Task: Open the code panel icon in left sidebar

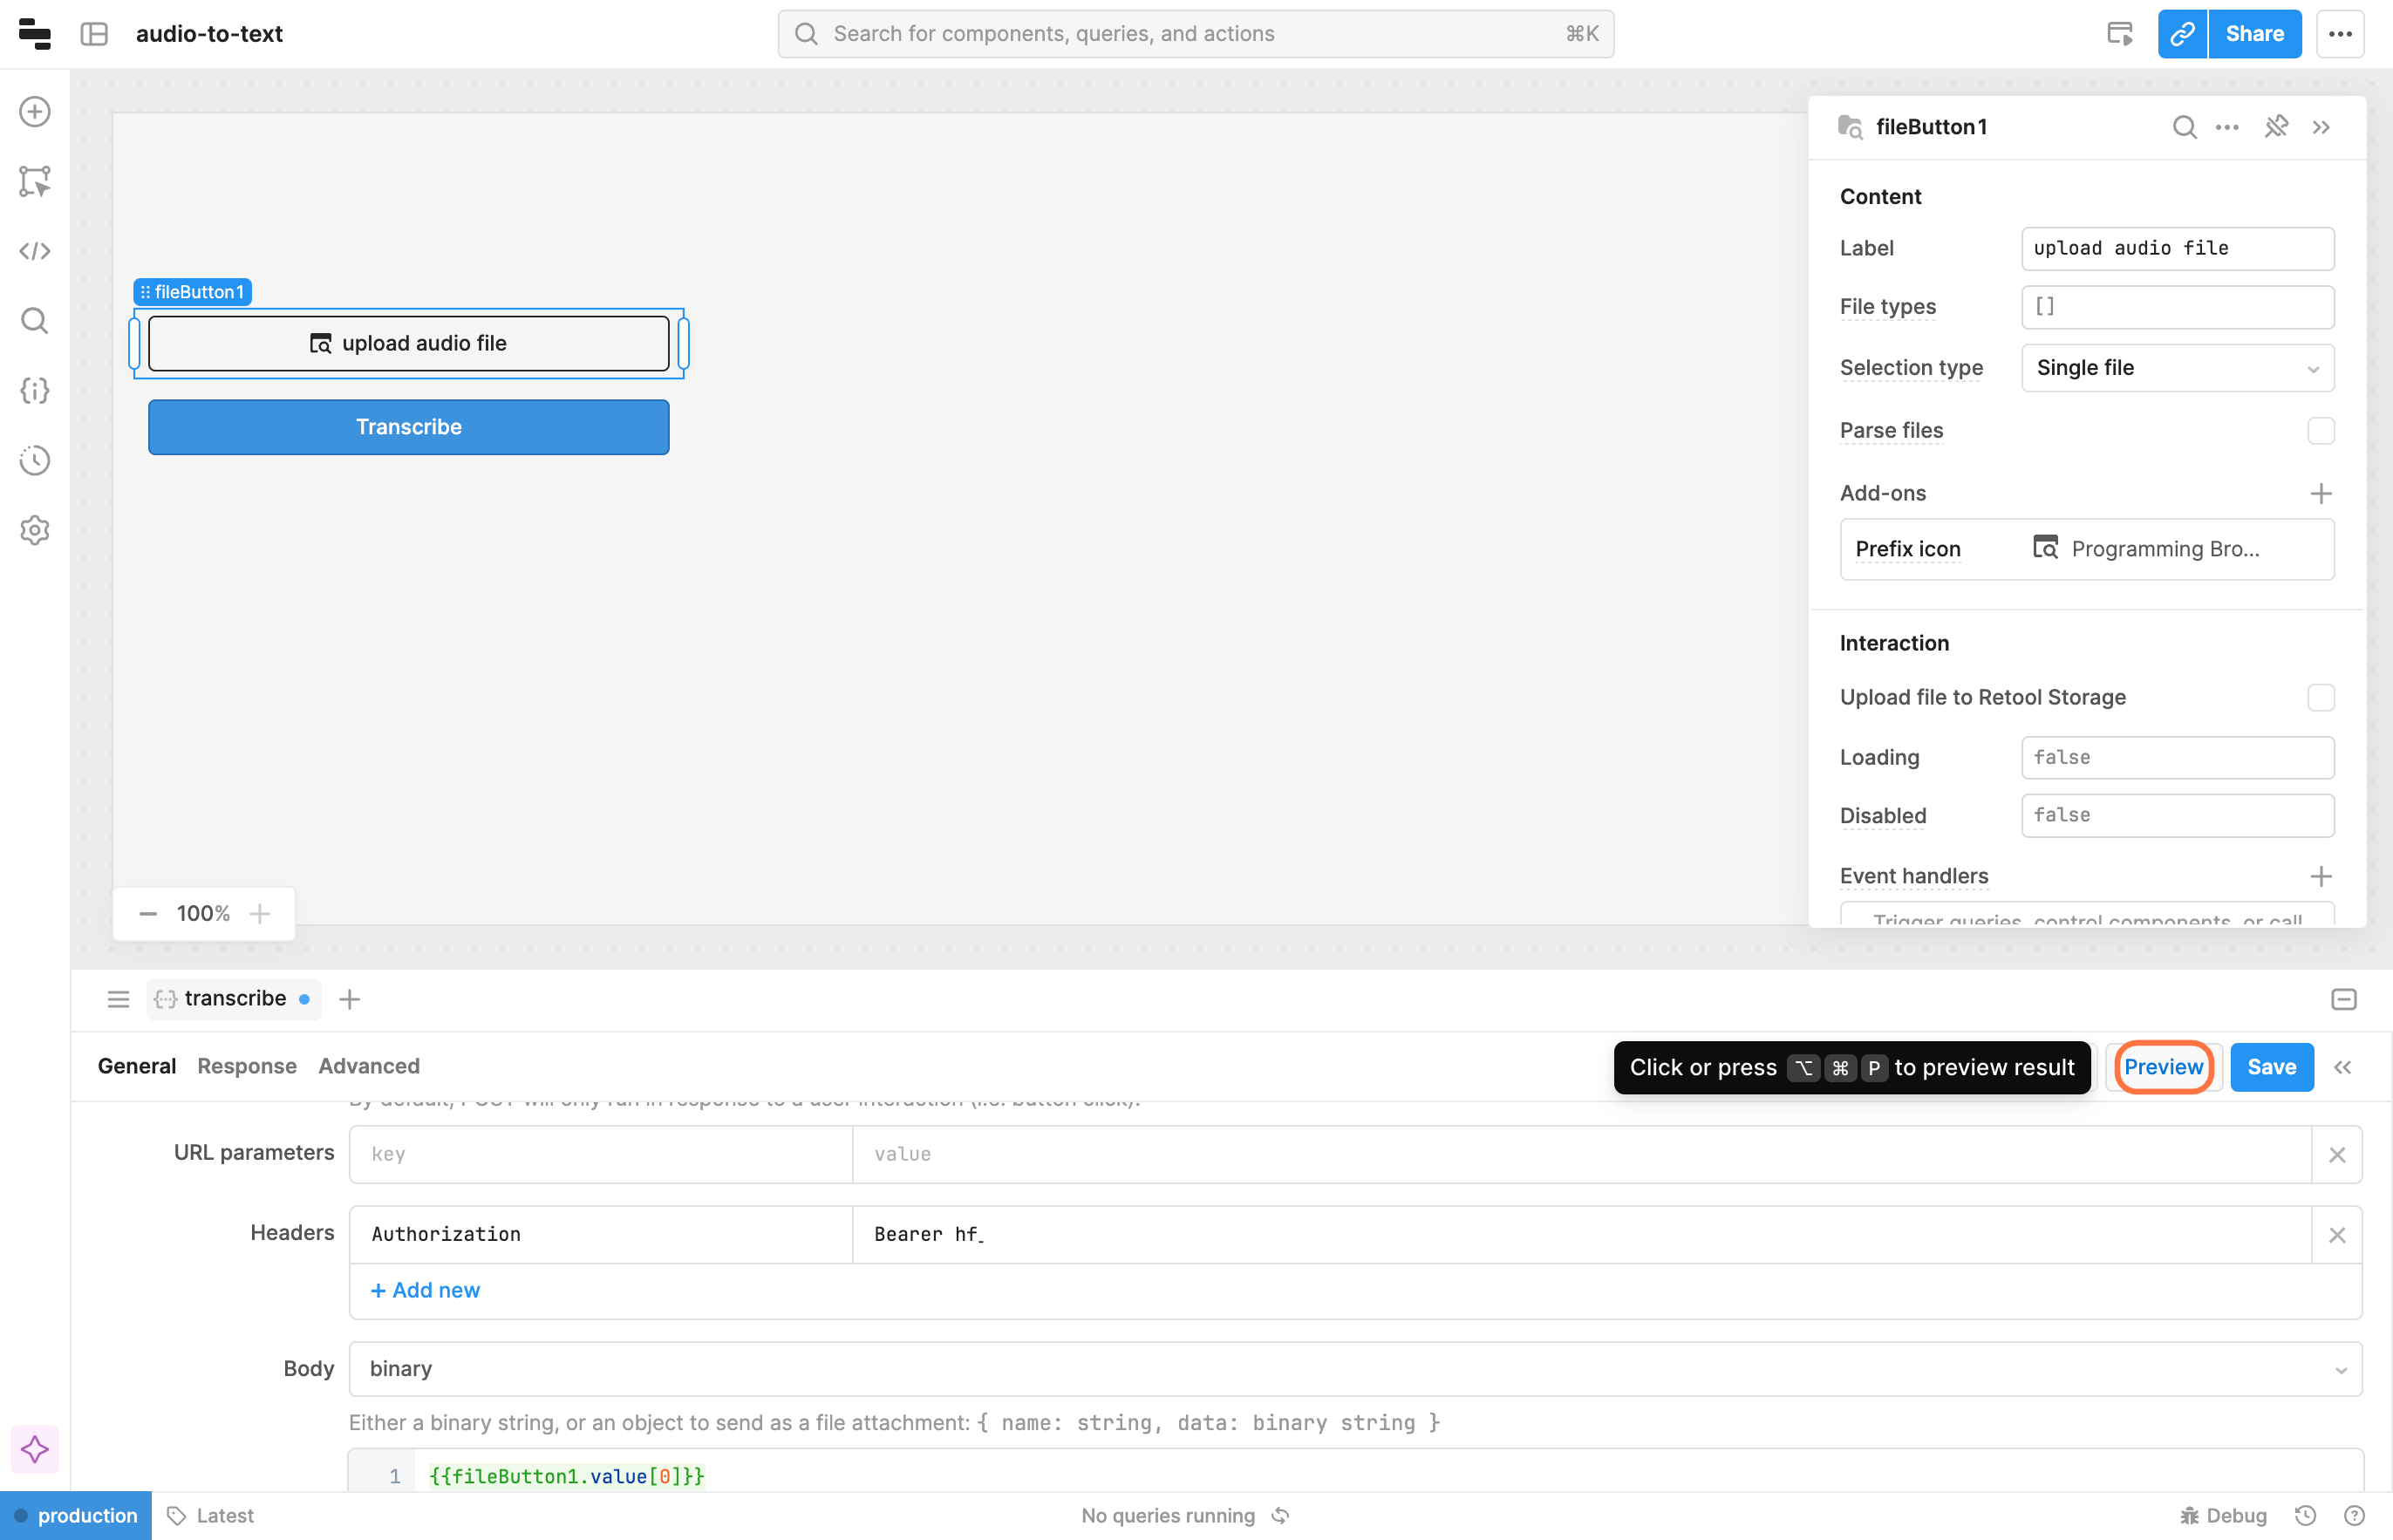Action: 35,251
